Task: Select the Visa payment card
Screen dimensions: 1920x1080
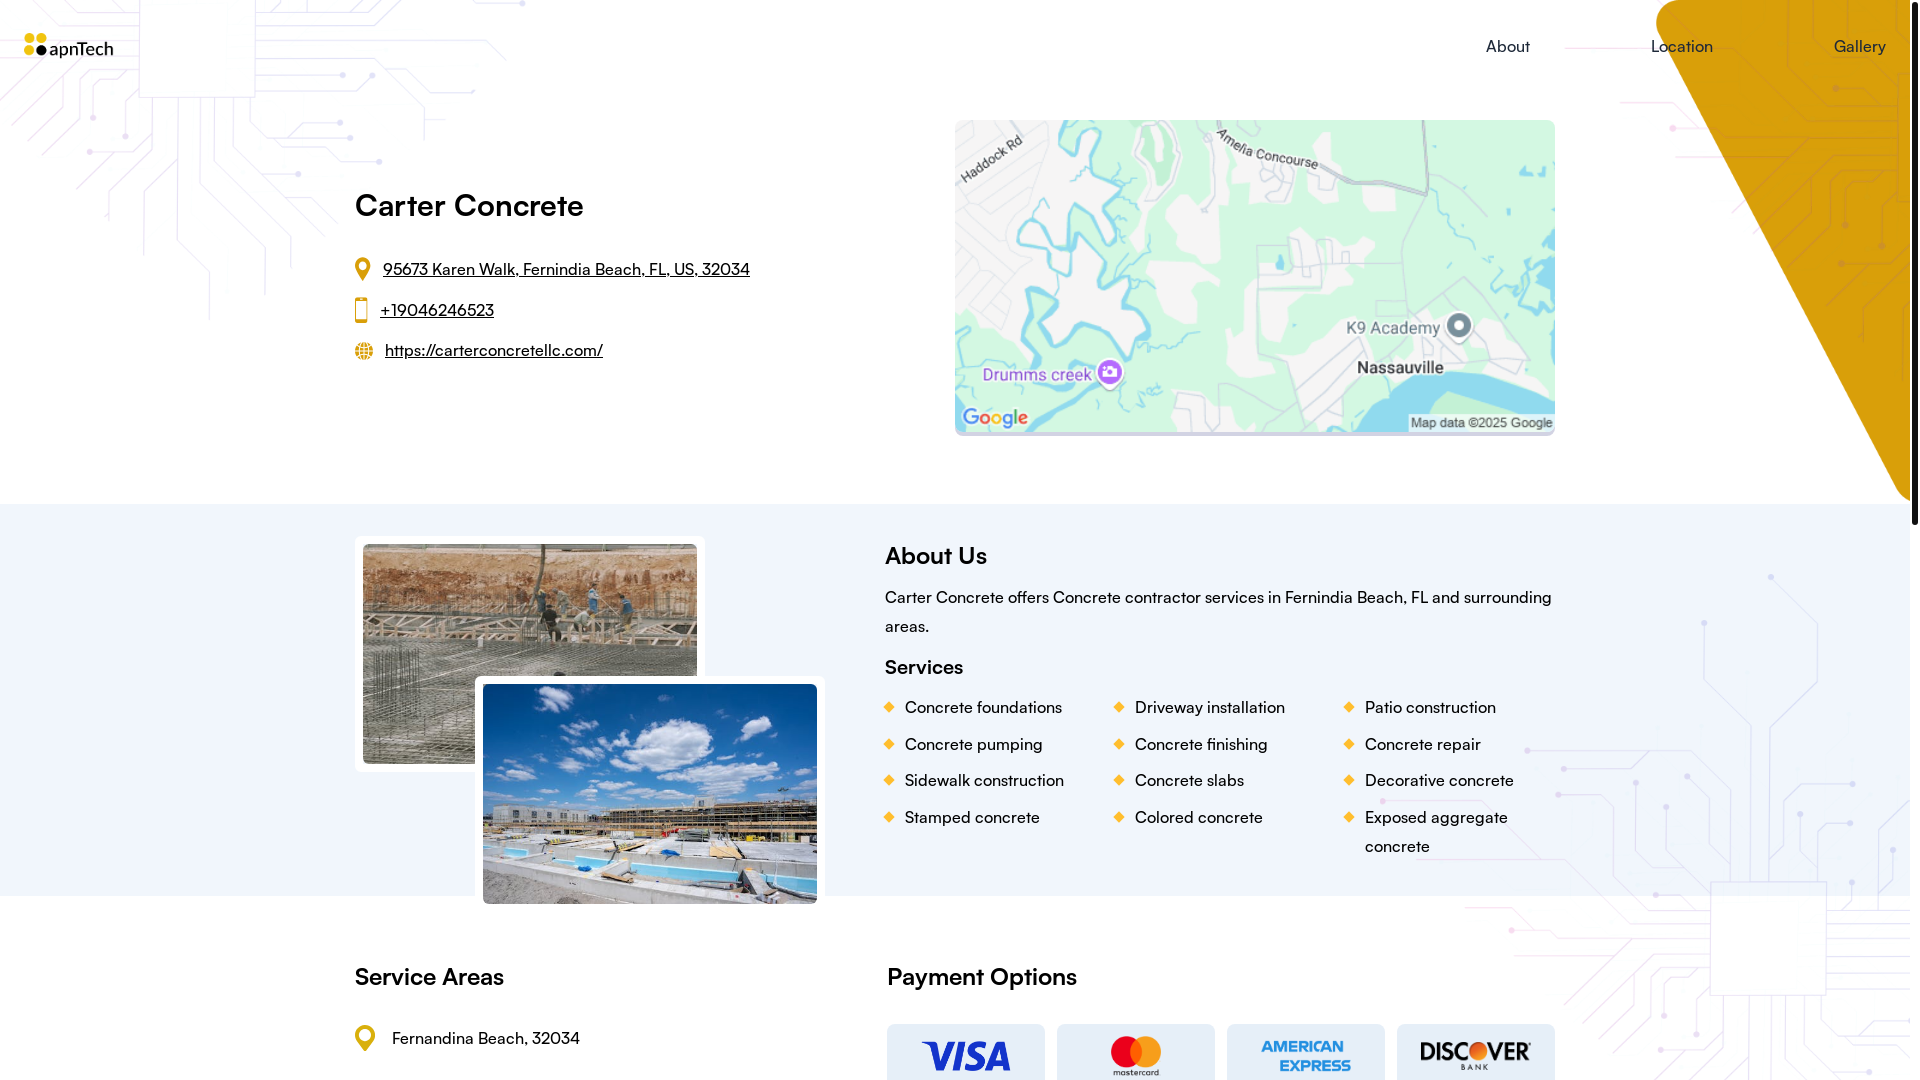Action: tap(966, 1052)
